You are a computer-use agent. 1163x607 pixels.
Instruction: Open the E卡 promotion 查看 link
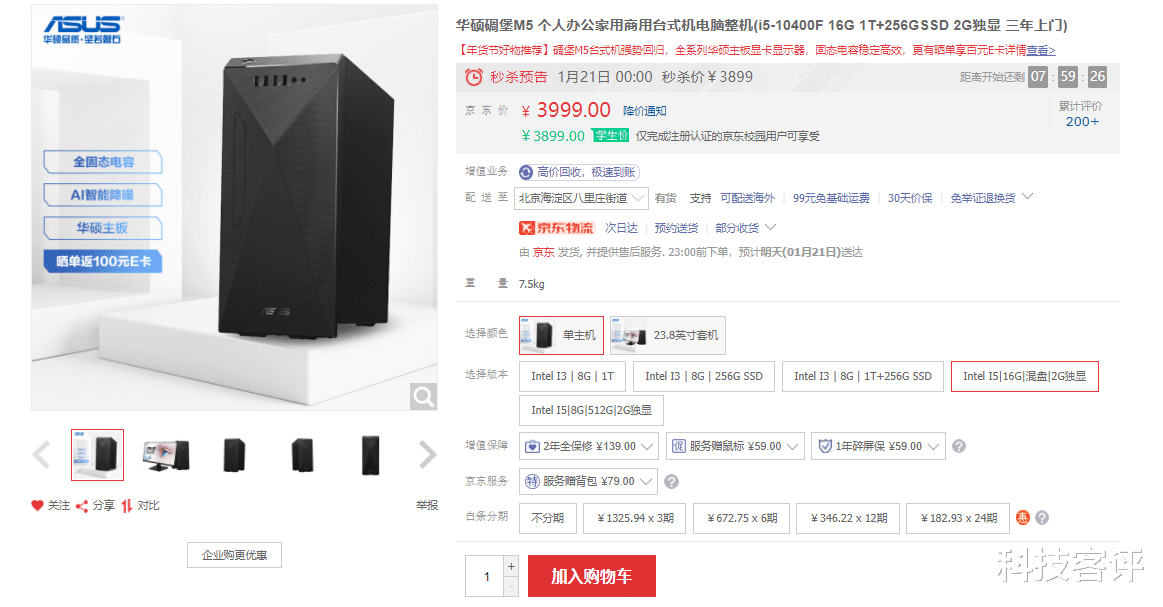1041,49
